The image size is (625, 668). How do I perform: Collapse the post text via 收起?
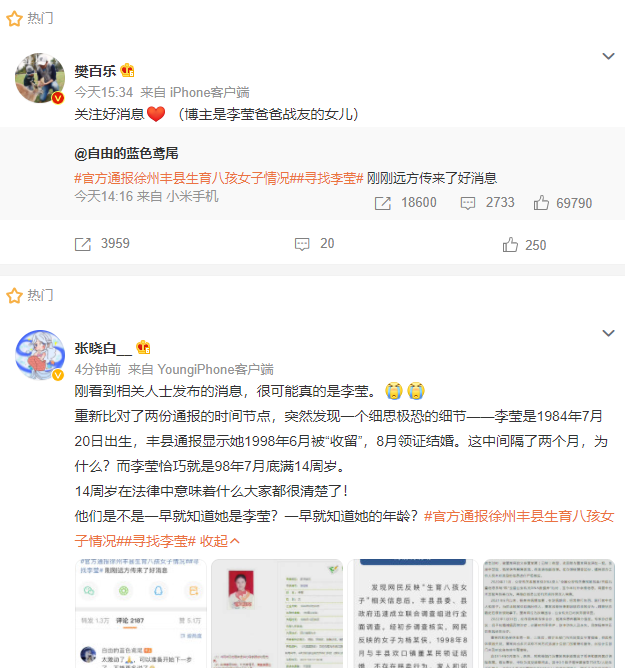[220, 541]
